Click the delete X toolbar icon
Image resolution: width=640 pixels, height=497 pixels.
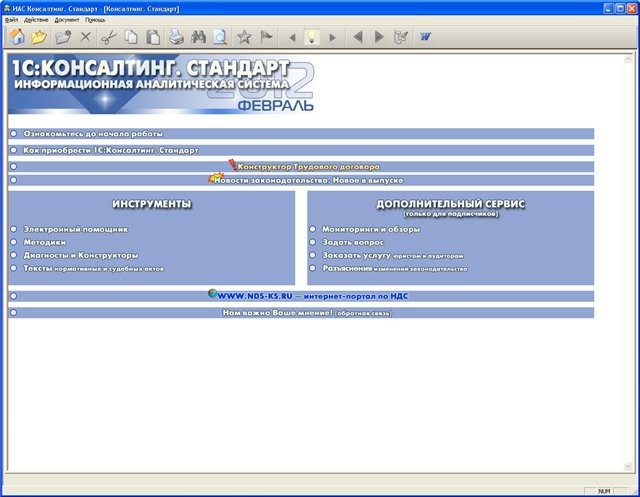[x=85, y=37]
